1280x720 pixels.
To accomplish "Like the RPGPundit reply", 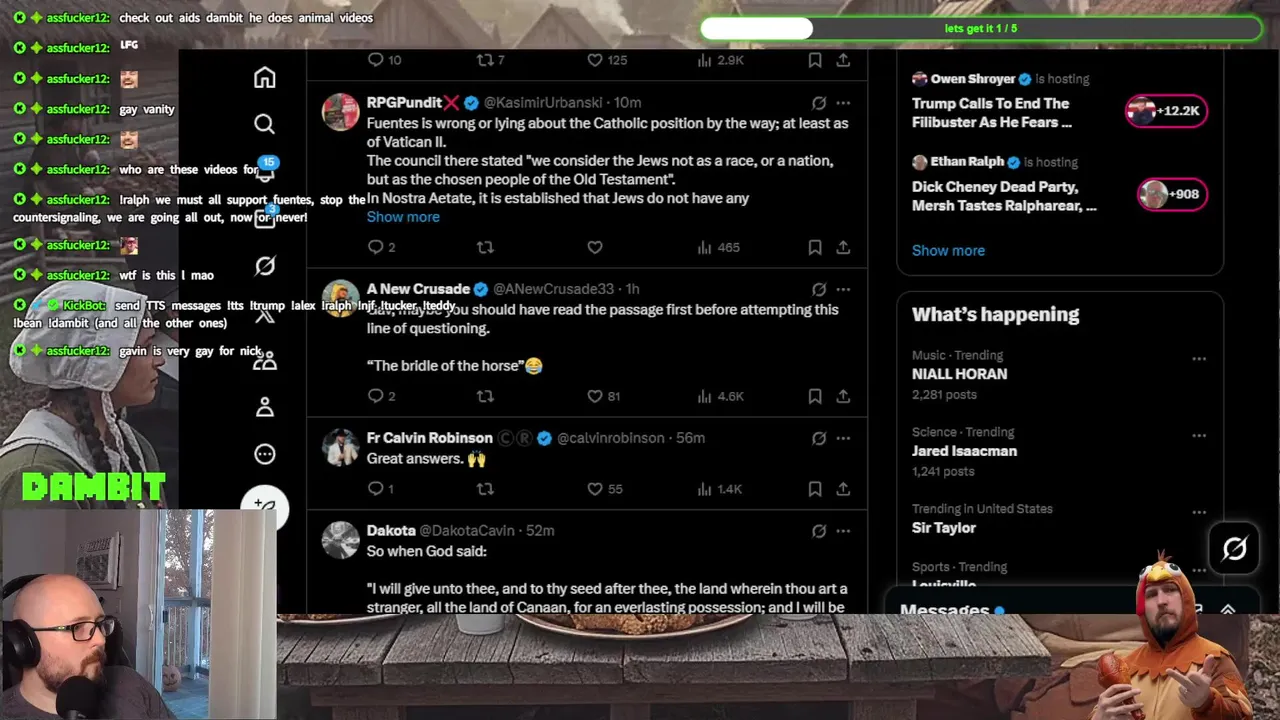I will pyautogui.click(x=595, y=247).
